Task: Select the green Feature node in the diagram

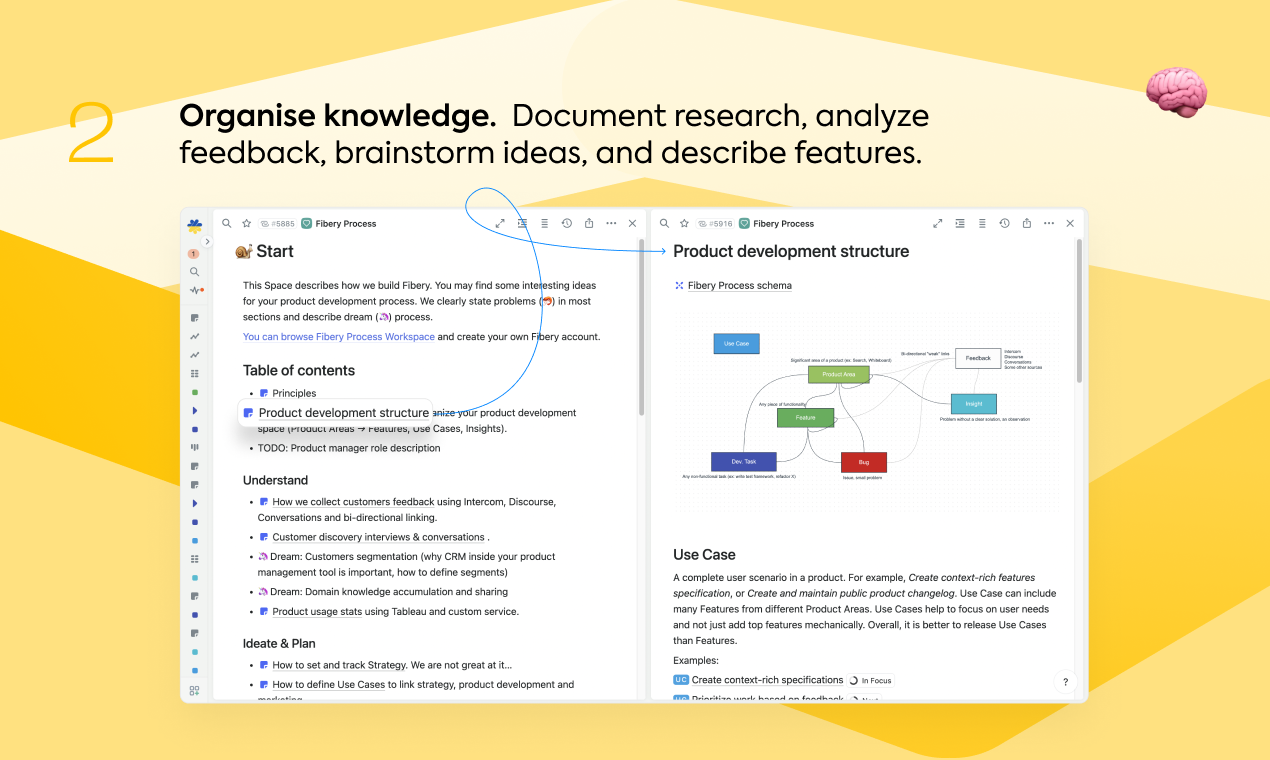Action: point(805,418)
